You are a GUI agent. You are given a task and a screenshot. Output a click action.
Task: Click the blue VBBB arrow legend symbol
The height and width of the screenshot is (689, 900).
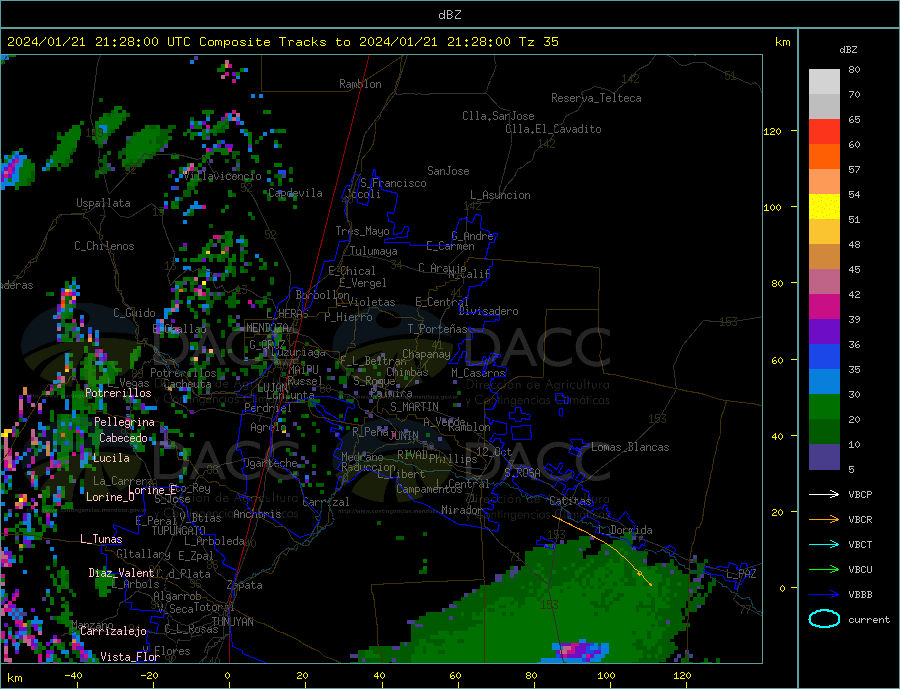pyautogui.click(x=824, y=594)
